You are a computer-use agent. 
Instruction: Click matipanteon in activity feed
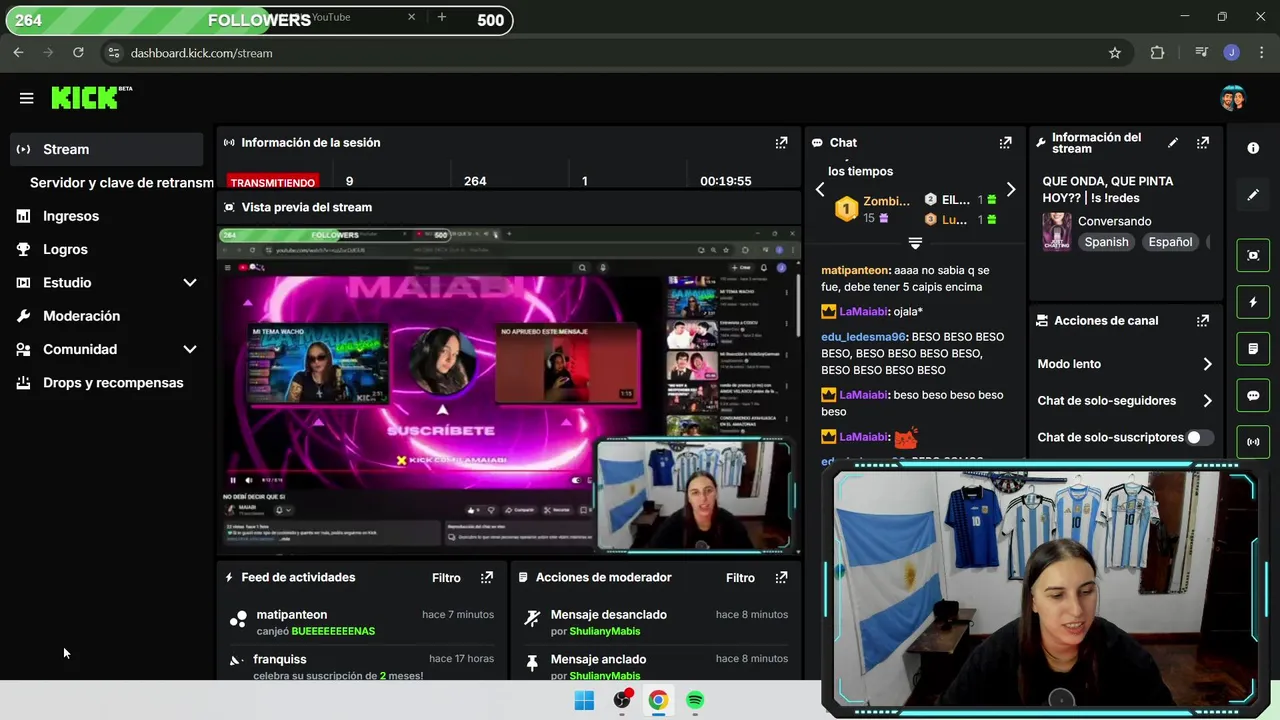point(291,615)
